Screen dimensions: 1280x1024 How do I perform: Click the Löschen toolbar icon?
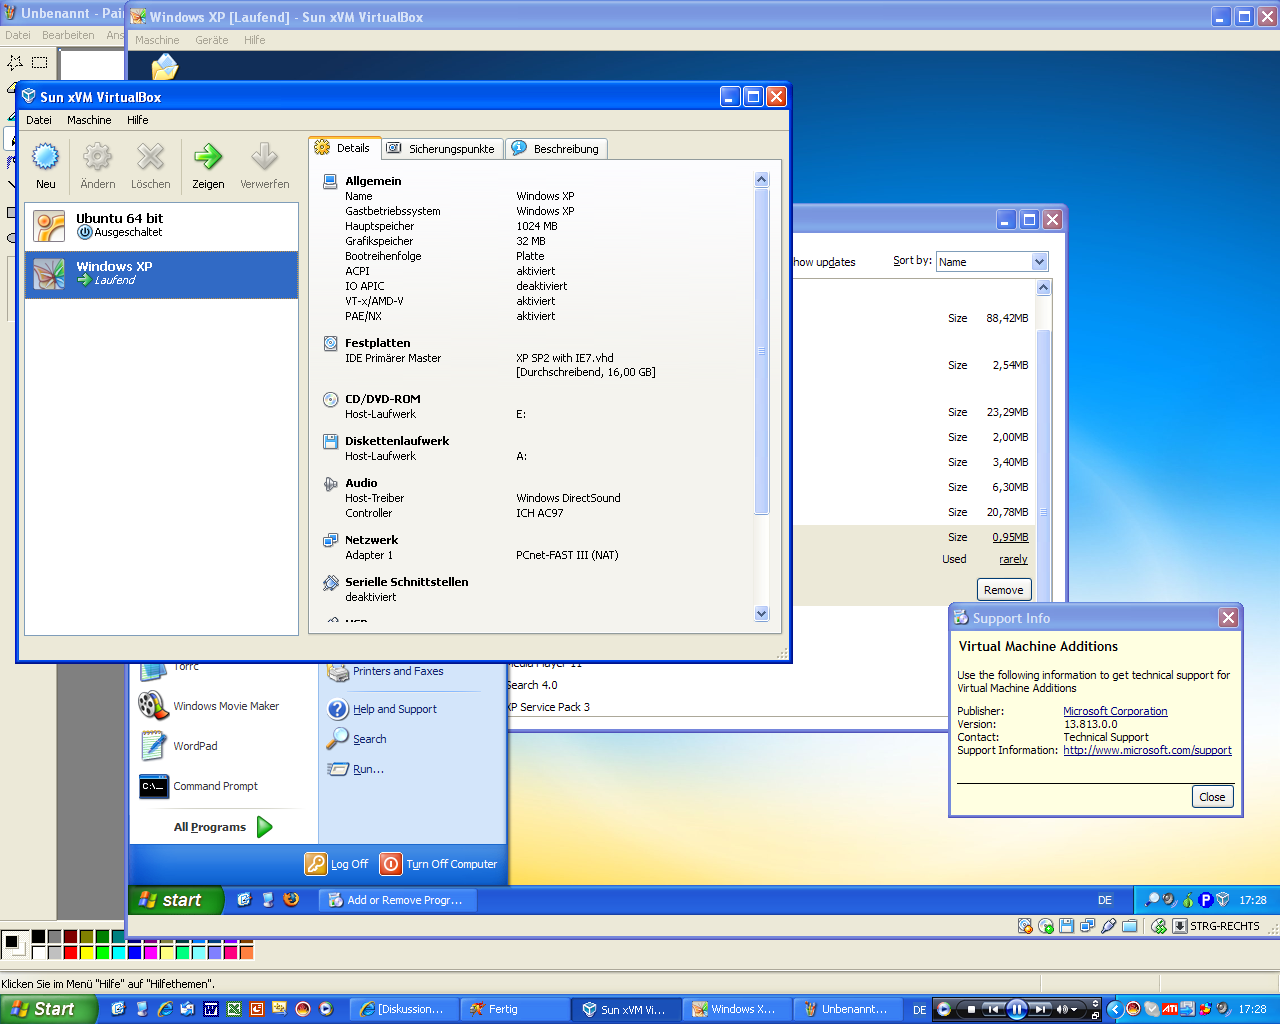(151, 157)
